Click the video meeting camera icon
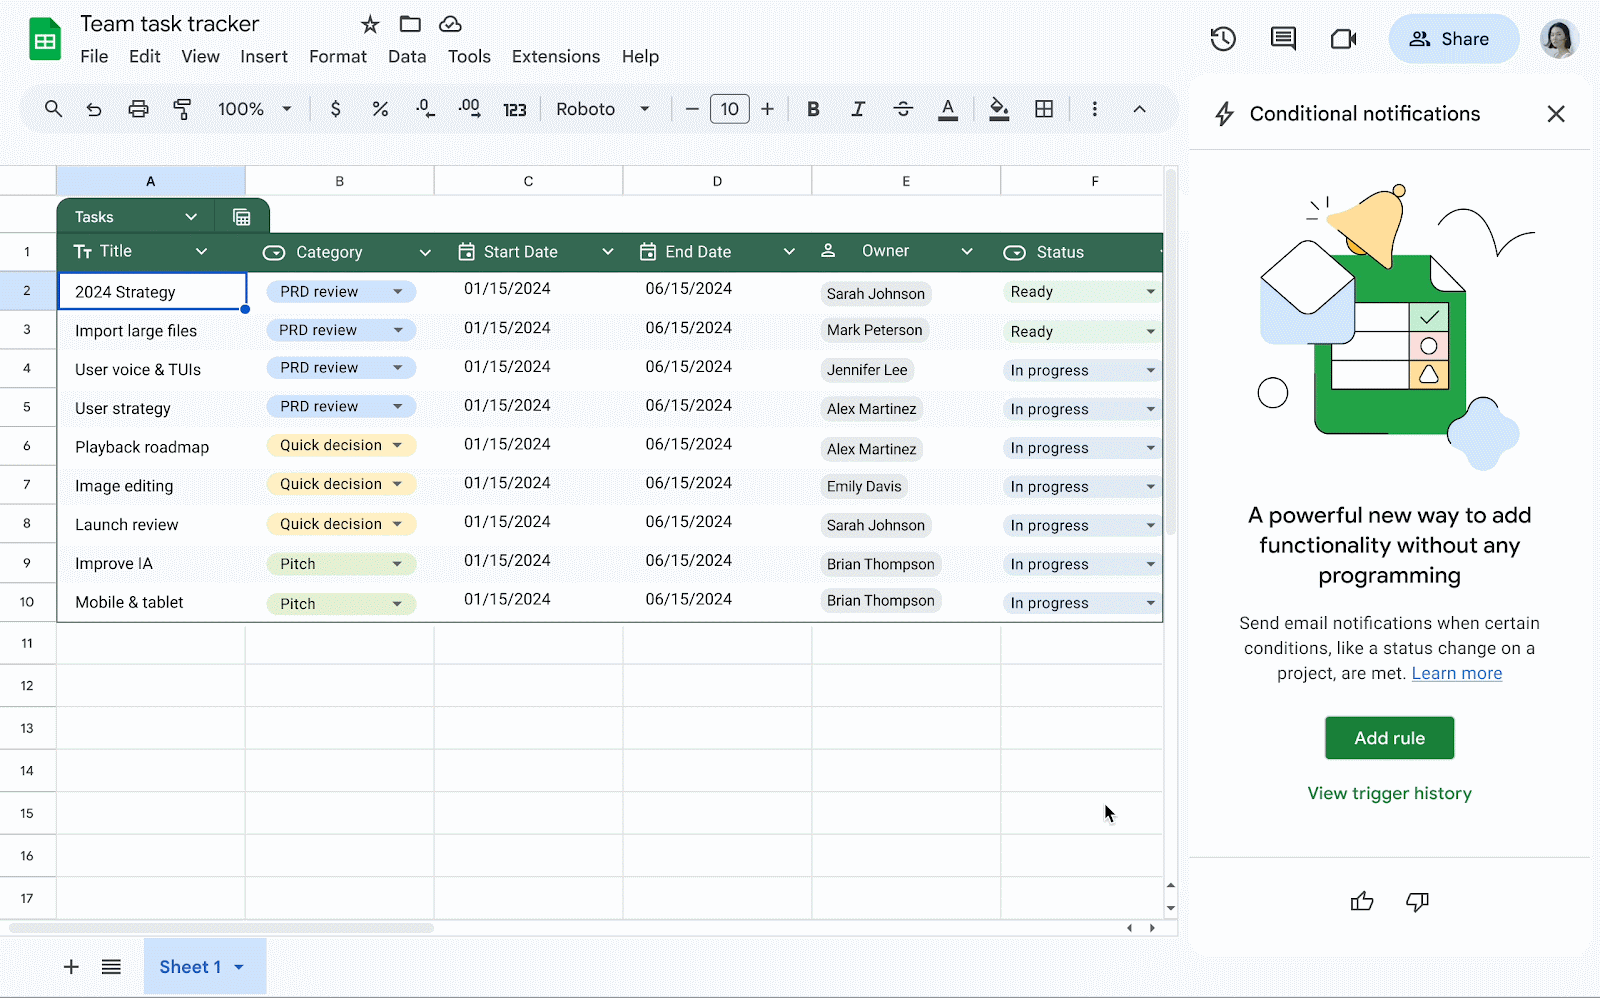Image resolution: width=1600 pixels, height=998 pixels. pyautogui.click(x=1343, y=39)
